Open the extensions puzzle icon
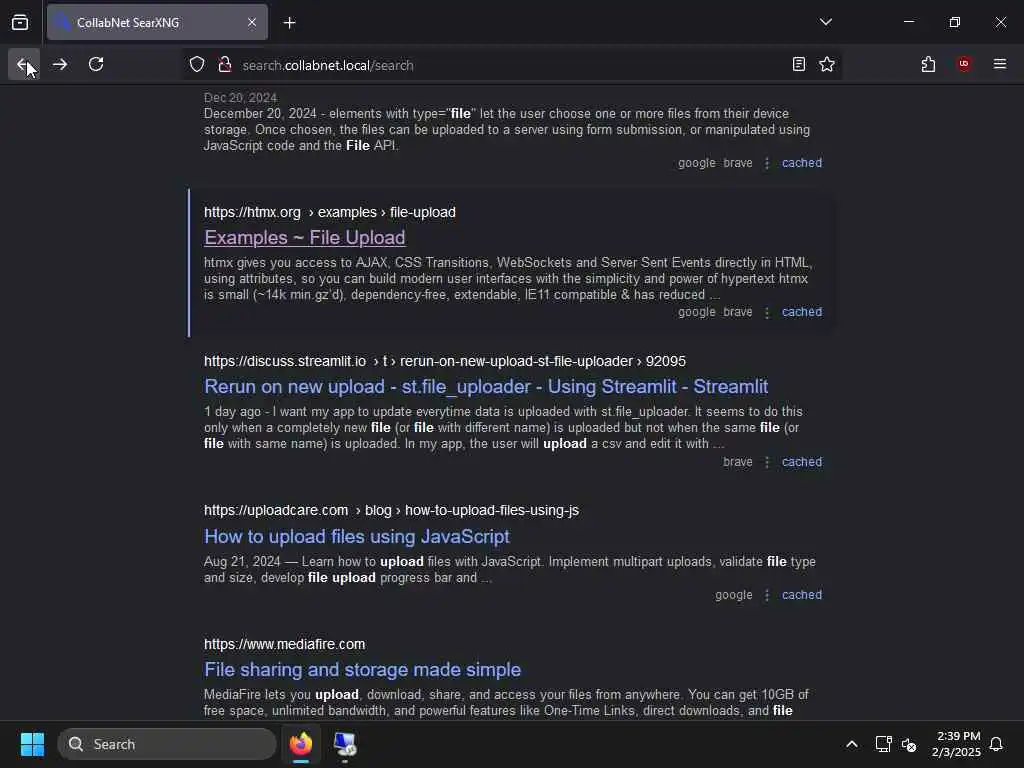The height and width of the screenshot is (768, 1024). 928,64
